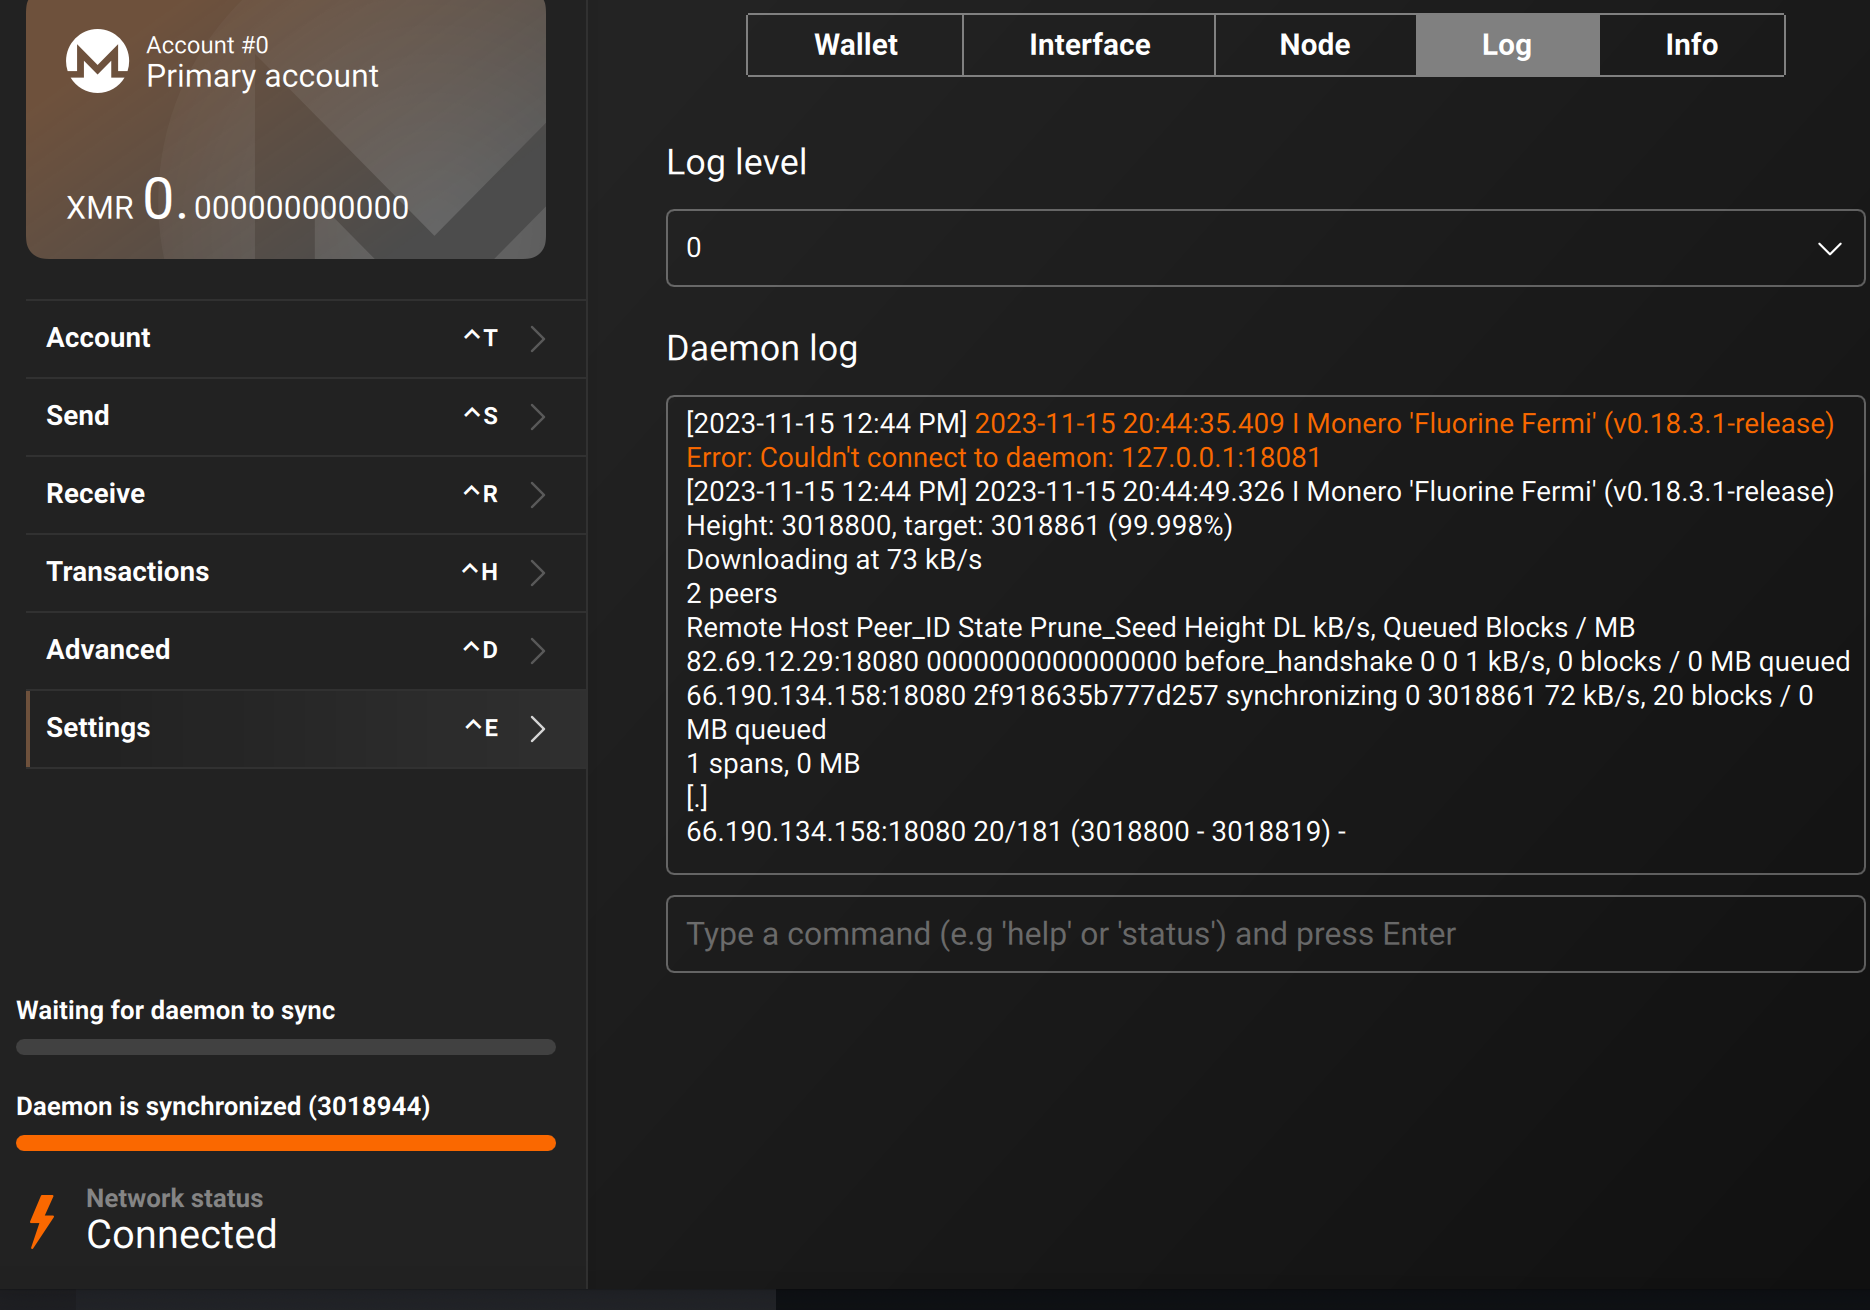Click the chevron arrow beside Settings

[x=538, y=728]
